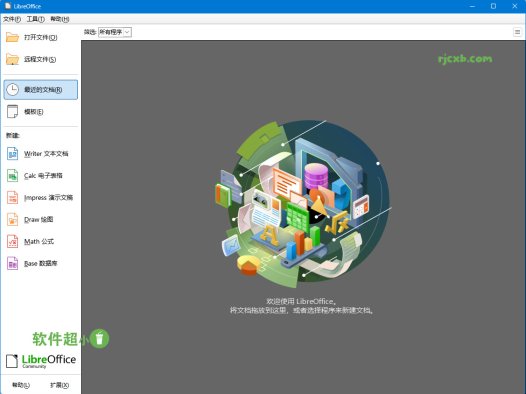
Task: Maximize the LibreOffice window
Action: tap(493, 6)
